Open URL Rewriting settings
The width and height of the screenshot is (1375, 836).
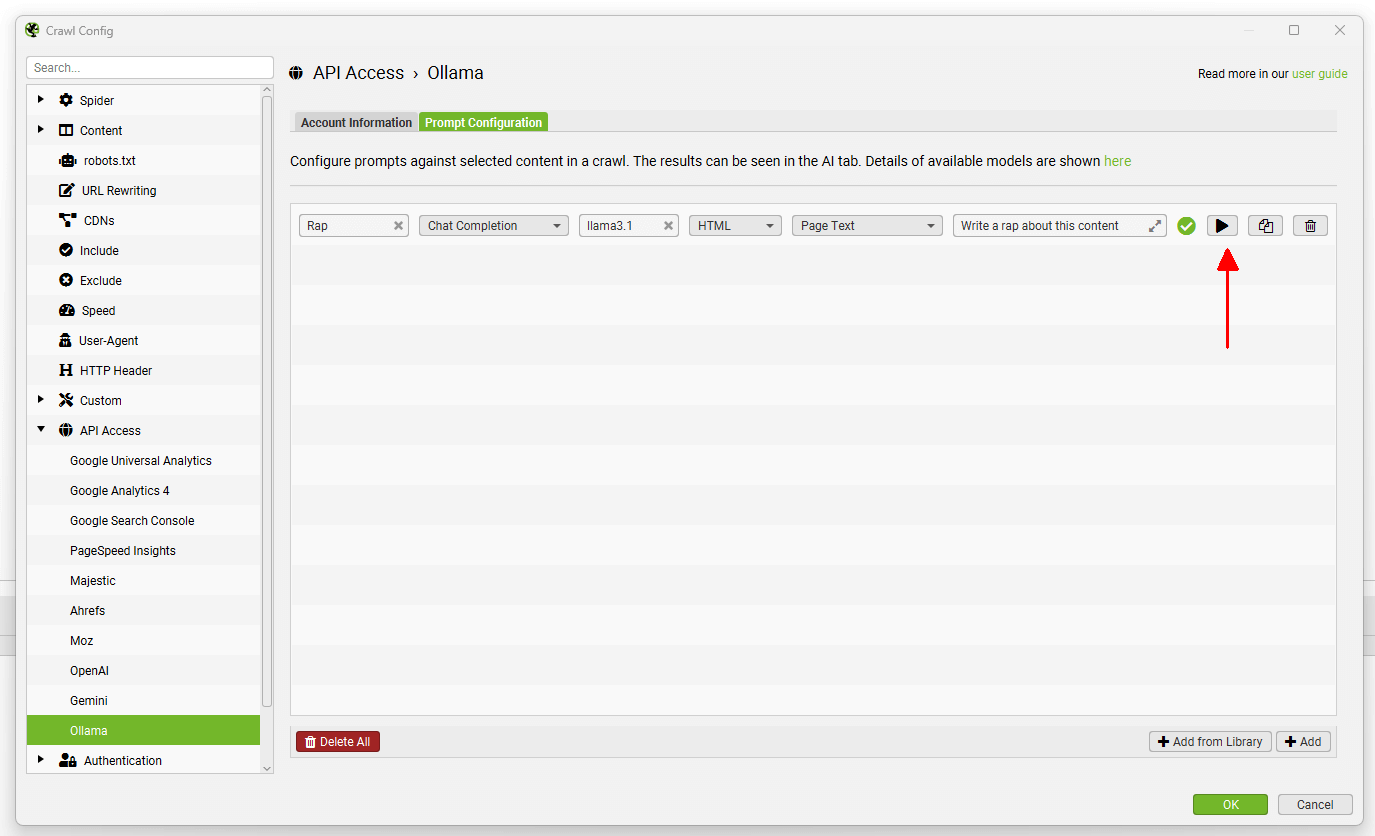[x=118, y=191]
